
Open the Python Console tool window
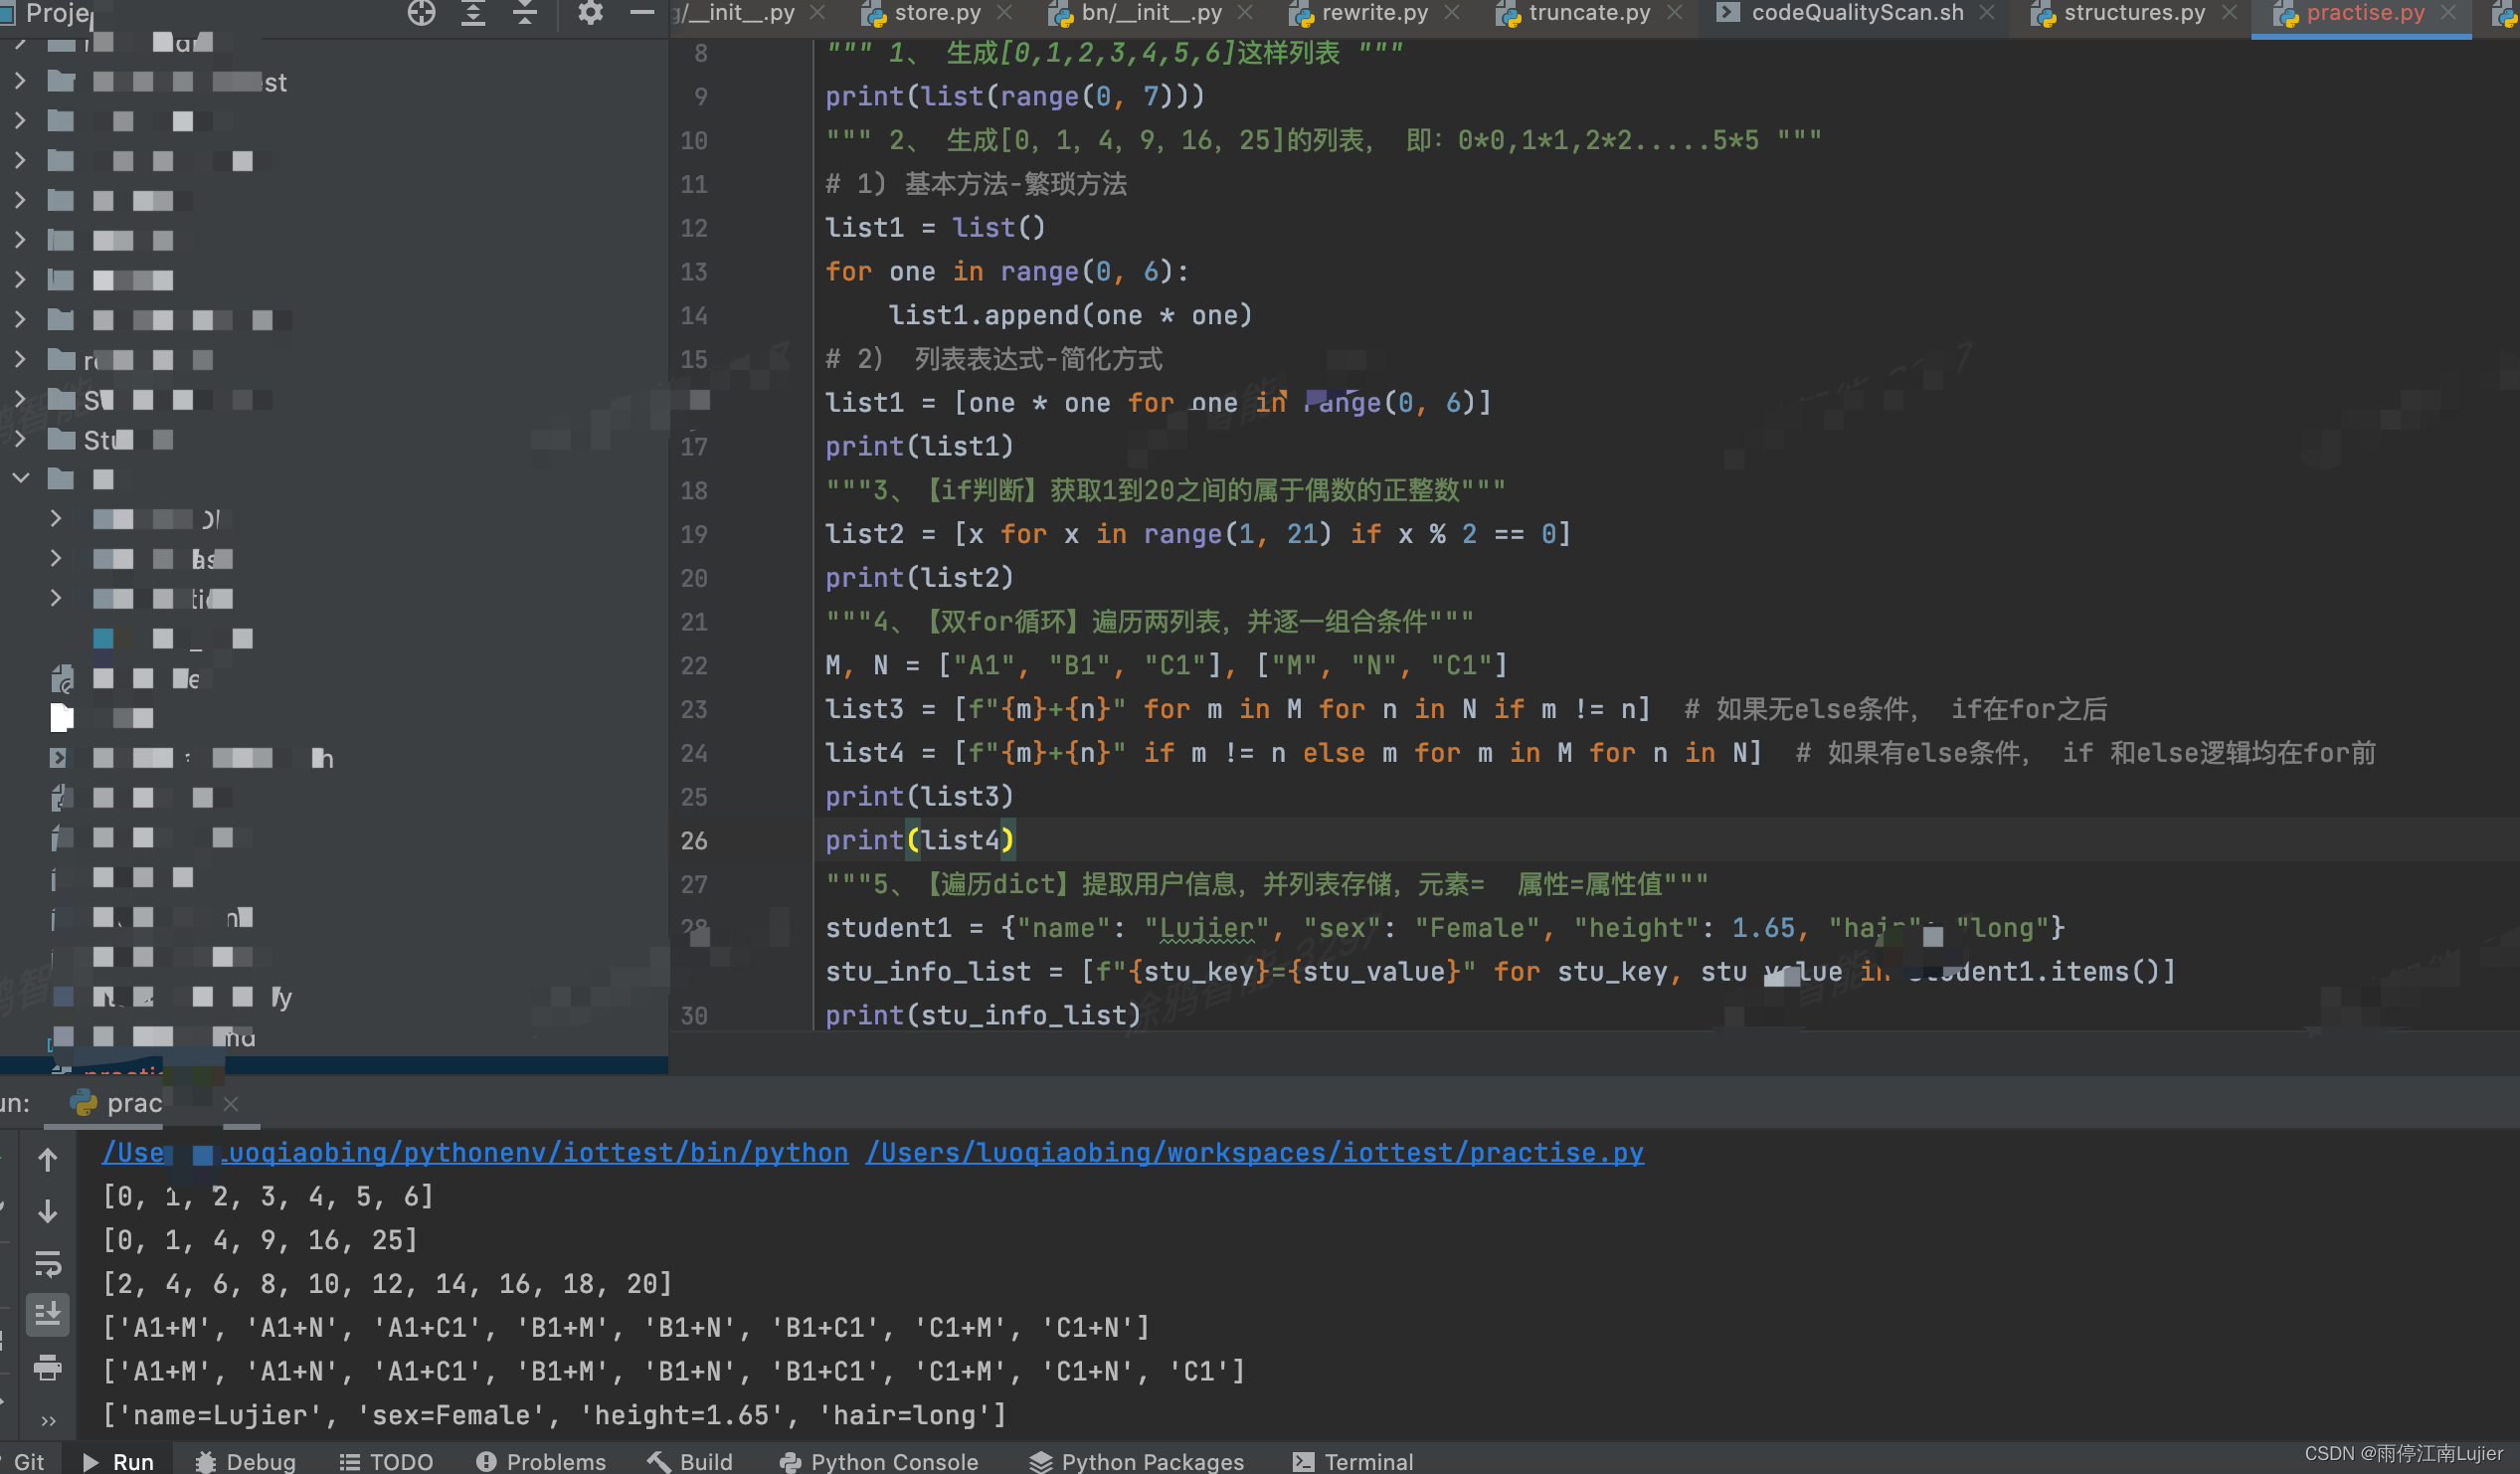(879, 1461)
